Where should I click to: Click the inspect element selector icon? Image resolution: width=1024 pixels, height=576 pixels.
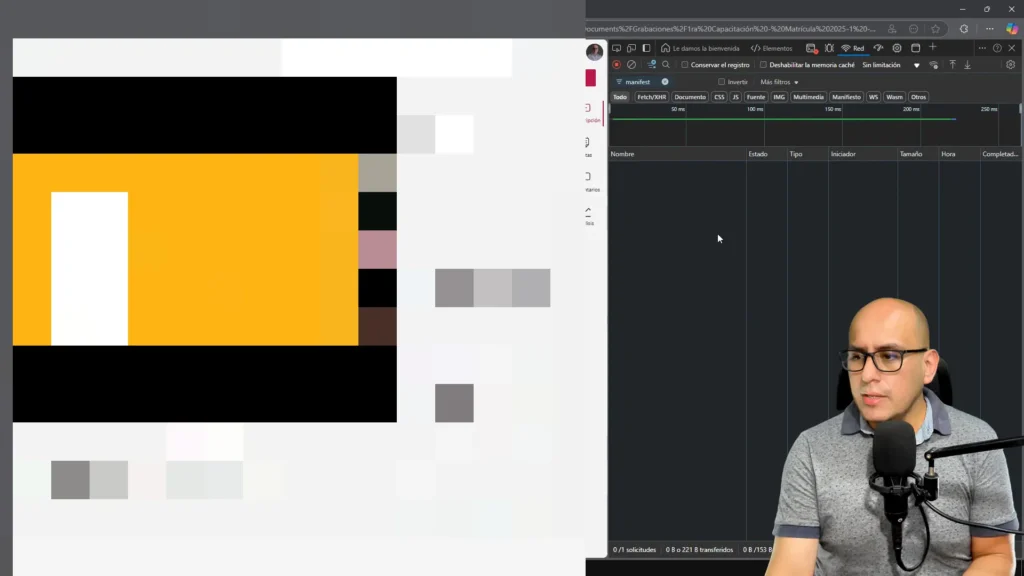tap(616, 48)
